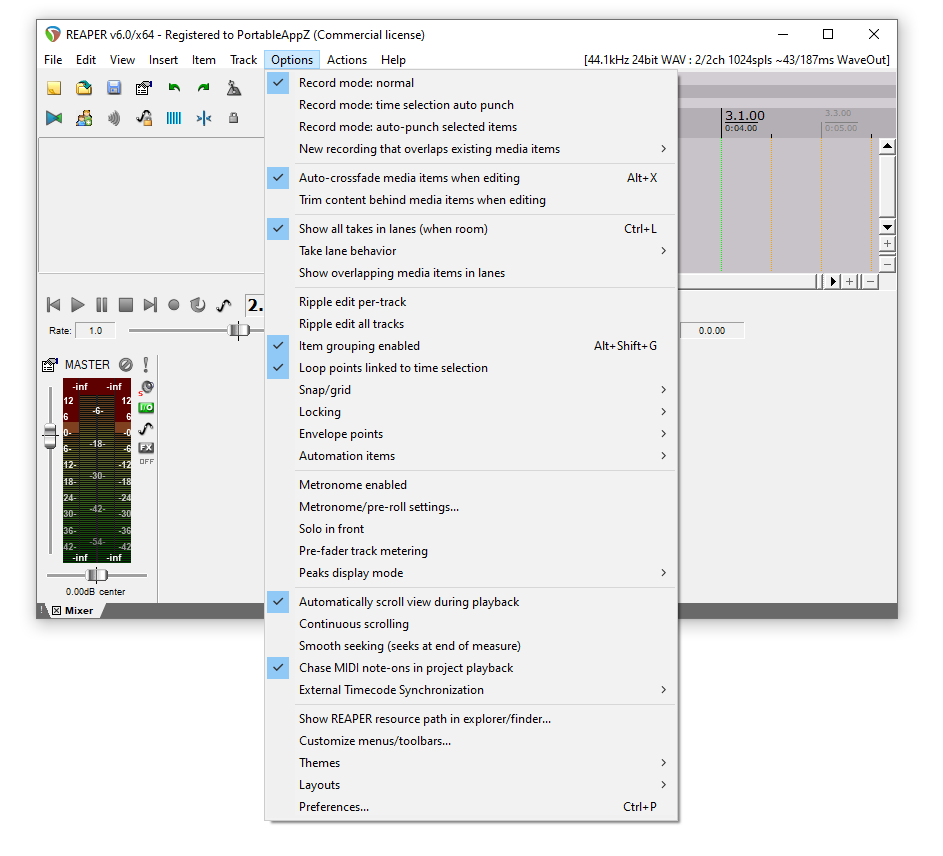This screenshot has width=943, height=856.
Task: Open Project settings toolbar icon
Action: tap(144, 88)
